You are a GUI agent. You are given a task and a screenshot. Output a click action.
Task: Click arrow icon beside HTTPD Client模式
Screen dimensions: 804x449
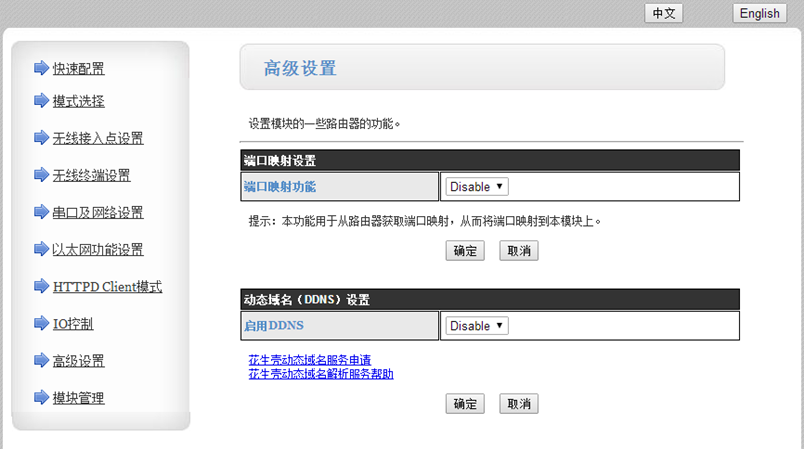[41, 286]
